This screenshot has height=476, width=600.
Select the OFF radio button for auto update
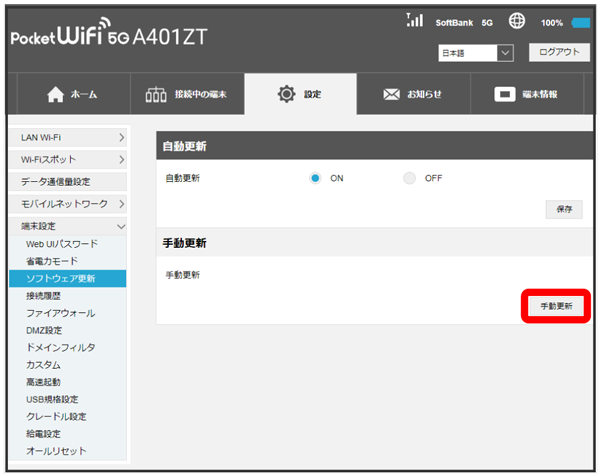click(x=409, y=178)
